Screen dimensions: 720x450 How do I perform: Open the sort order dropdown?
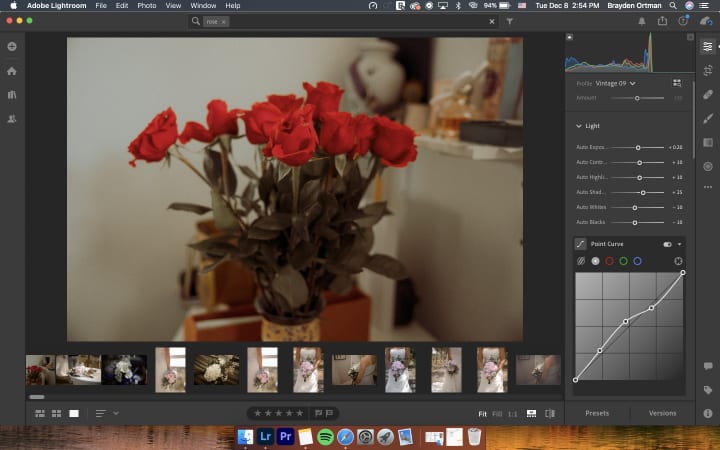tap(107, 413)
